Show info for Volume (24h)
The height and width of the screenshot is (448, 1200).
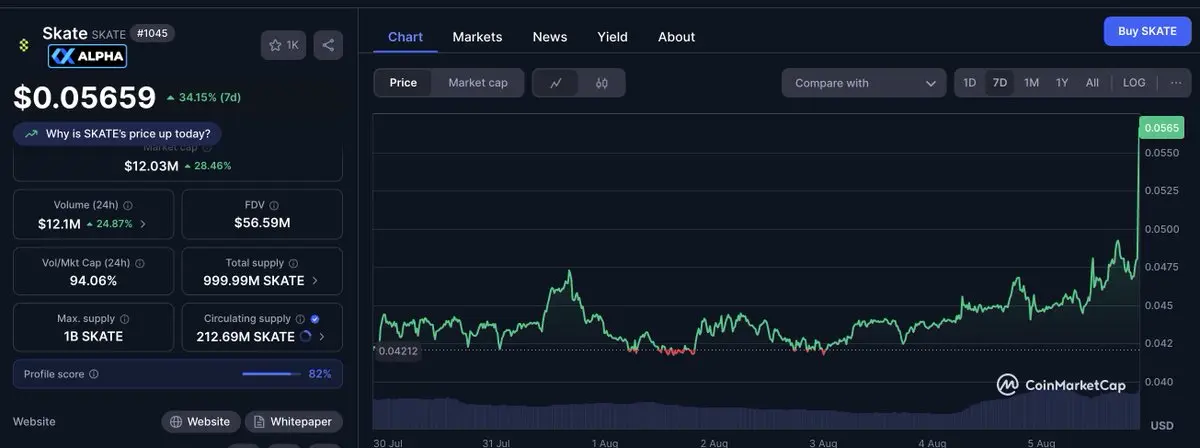[129, 204]
